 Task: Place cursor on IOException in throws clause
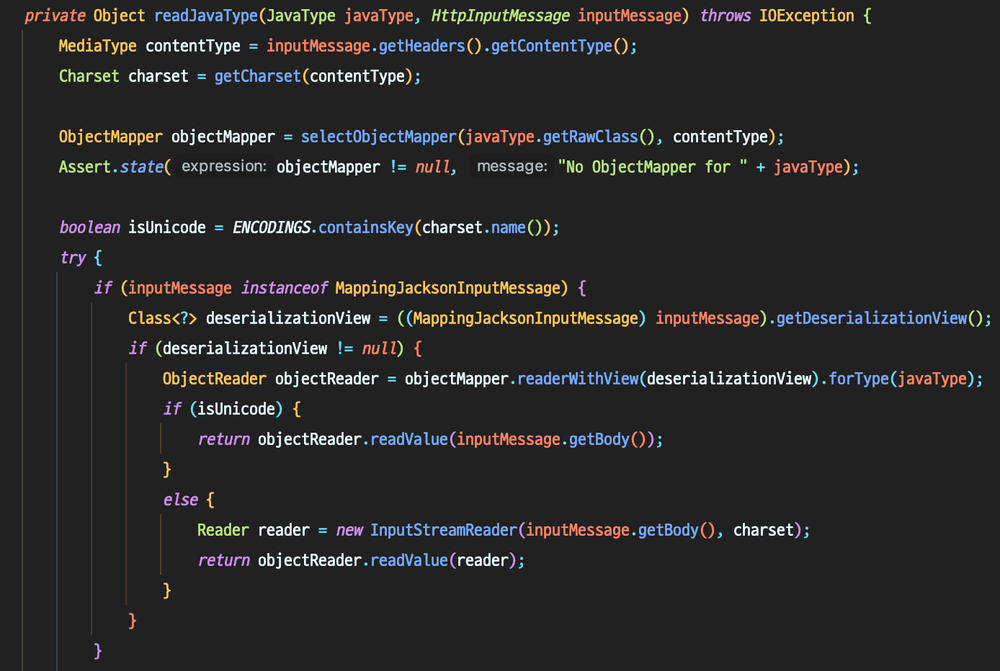click(804, 16)
